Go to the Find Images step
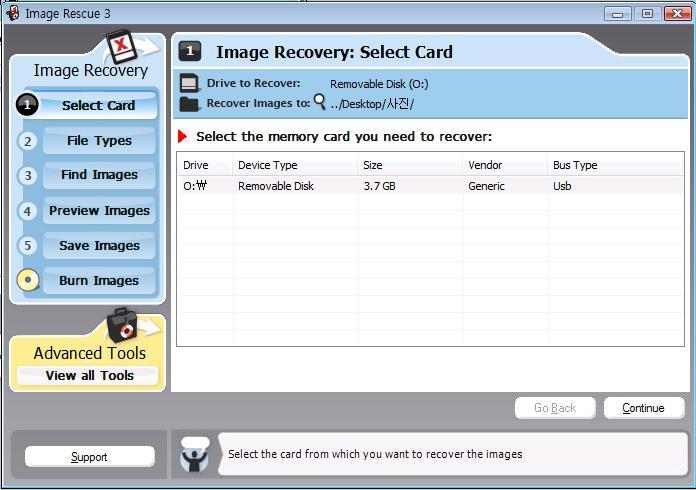The height and width of the screenshot is (490, 696). [99, 175]
